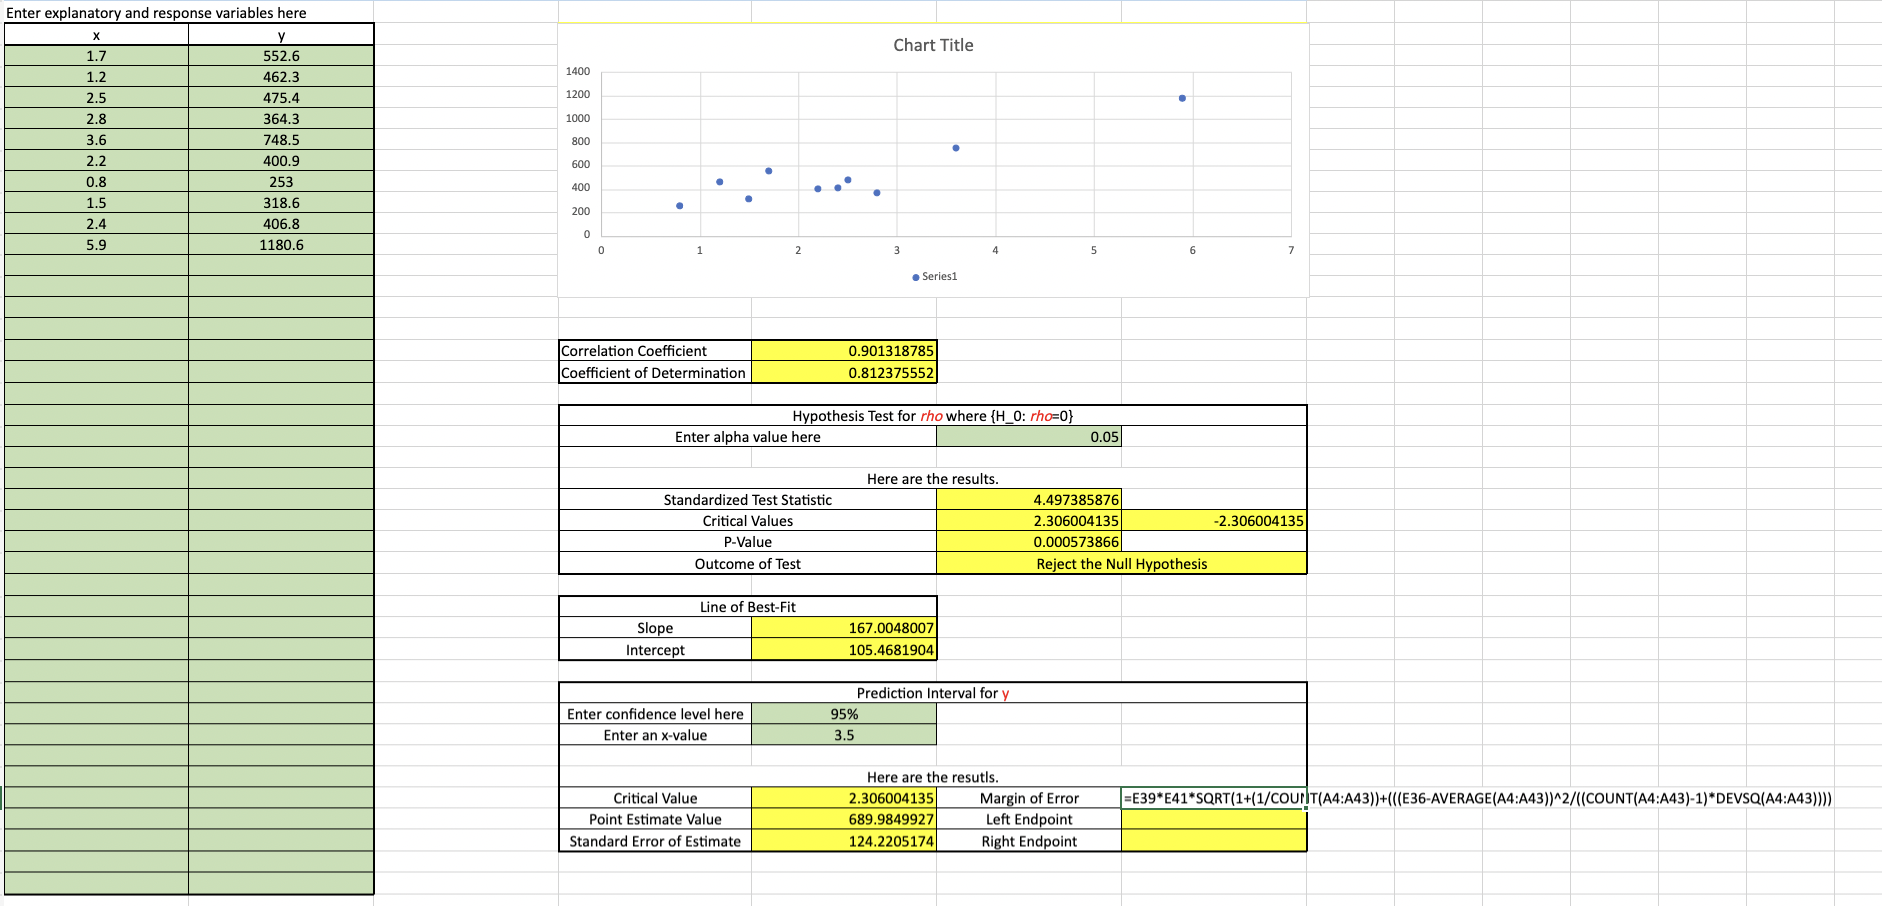Select the Coefficient of Determination value 0.812375552

point(844,373)
